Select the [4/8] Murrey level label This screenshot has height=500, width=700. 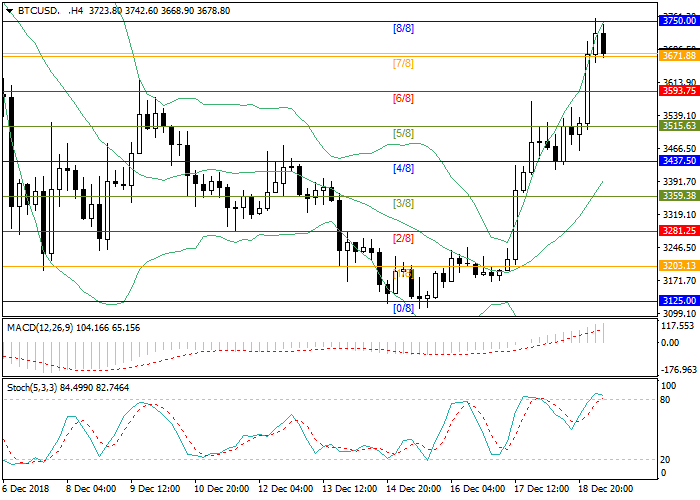pos(403,169)
